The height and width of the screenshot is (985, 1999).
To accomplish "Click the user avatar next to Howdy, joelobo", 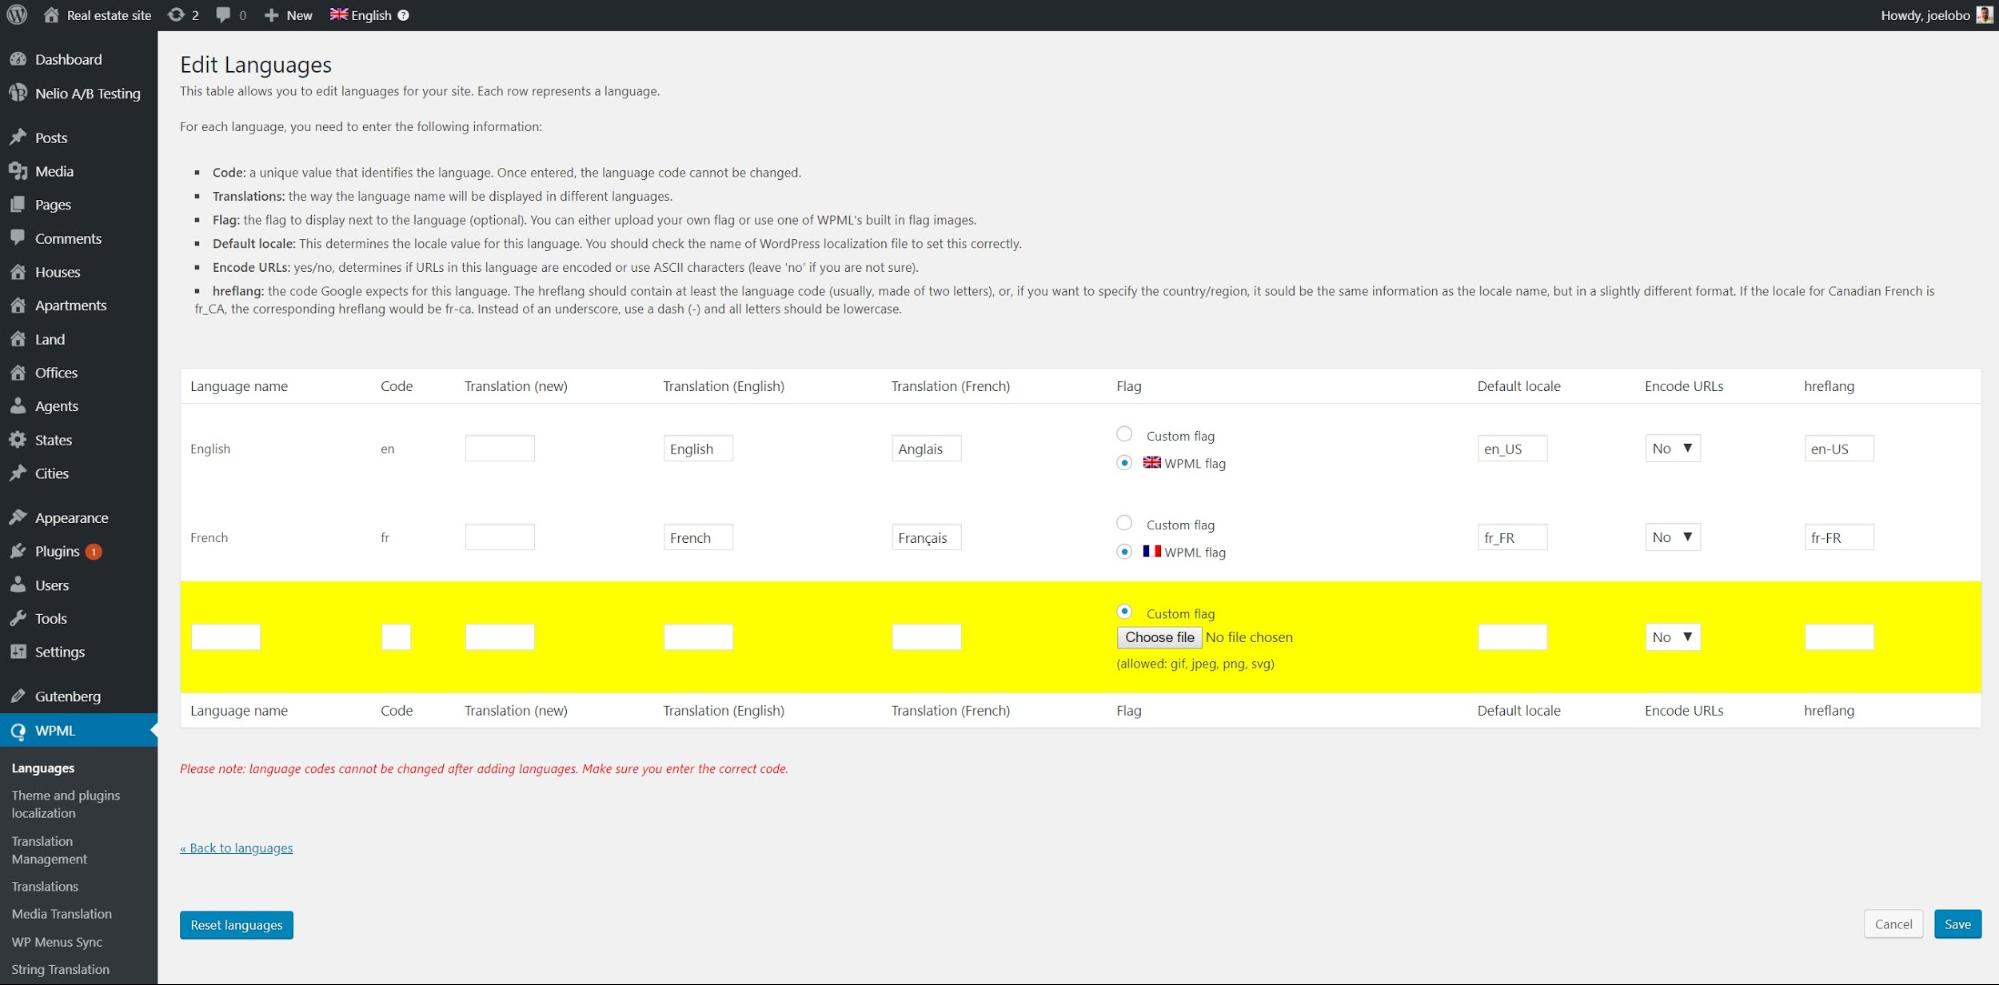I will 1984,15.
